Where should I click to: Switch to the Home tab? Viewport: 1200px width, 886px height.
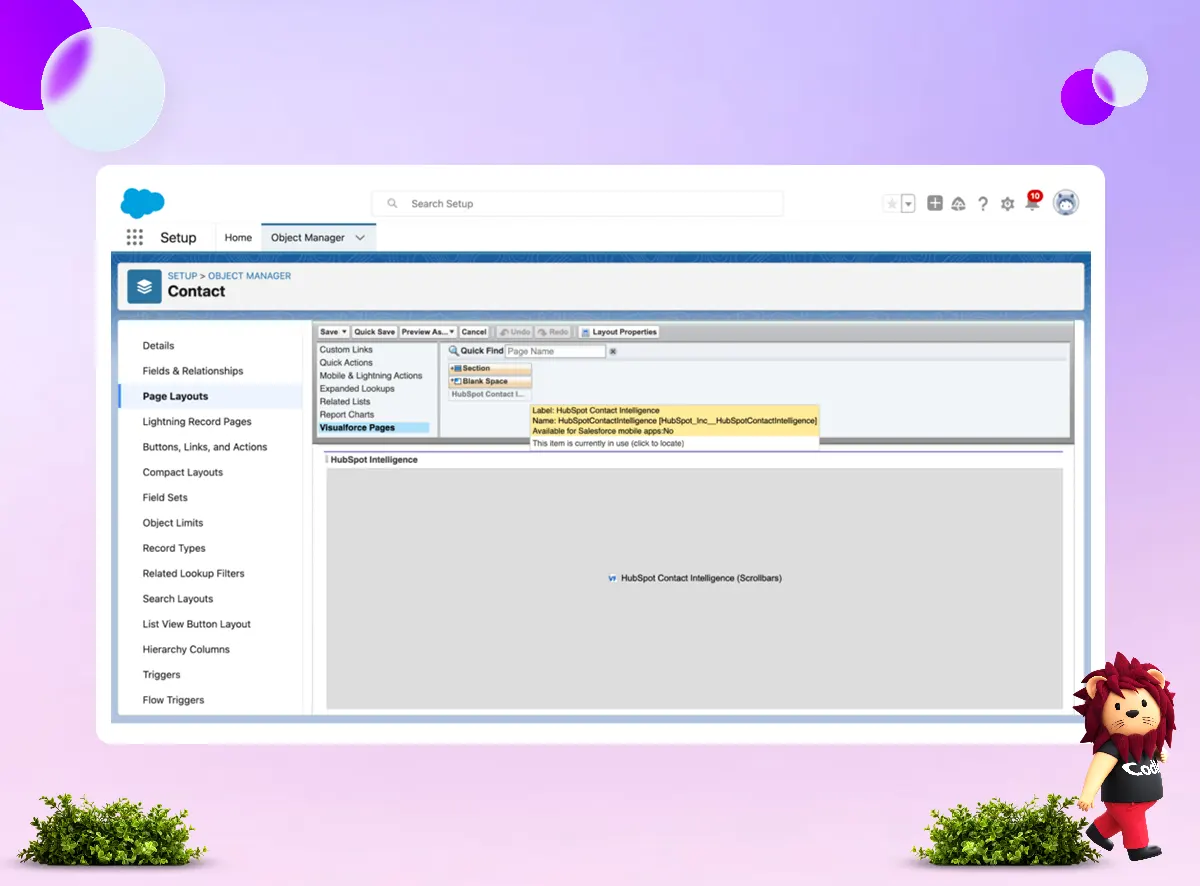pos(238,238)
